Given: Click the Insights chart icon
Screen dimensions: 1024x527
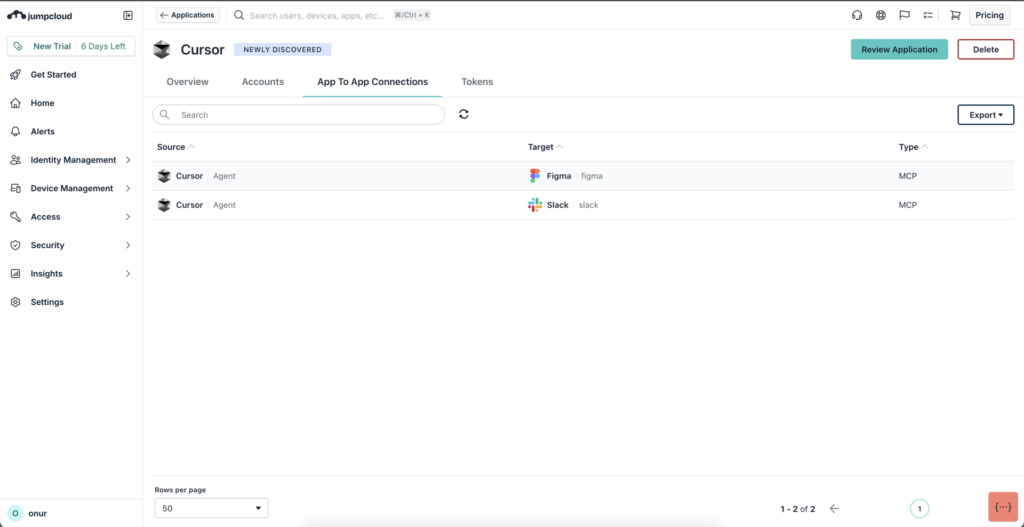Looking at the screenshot, I should pos(16,274).
